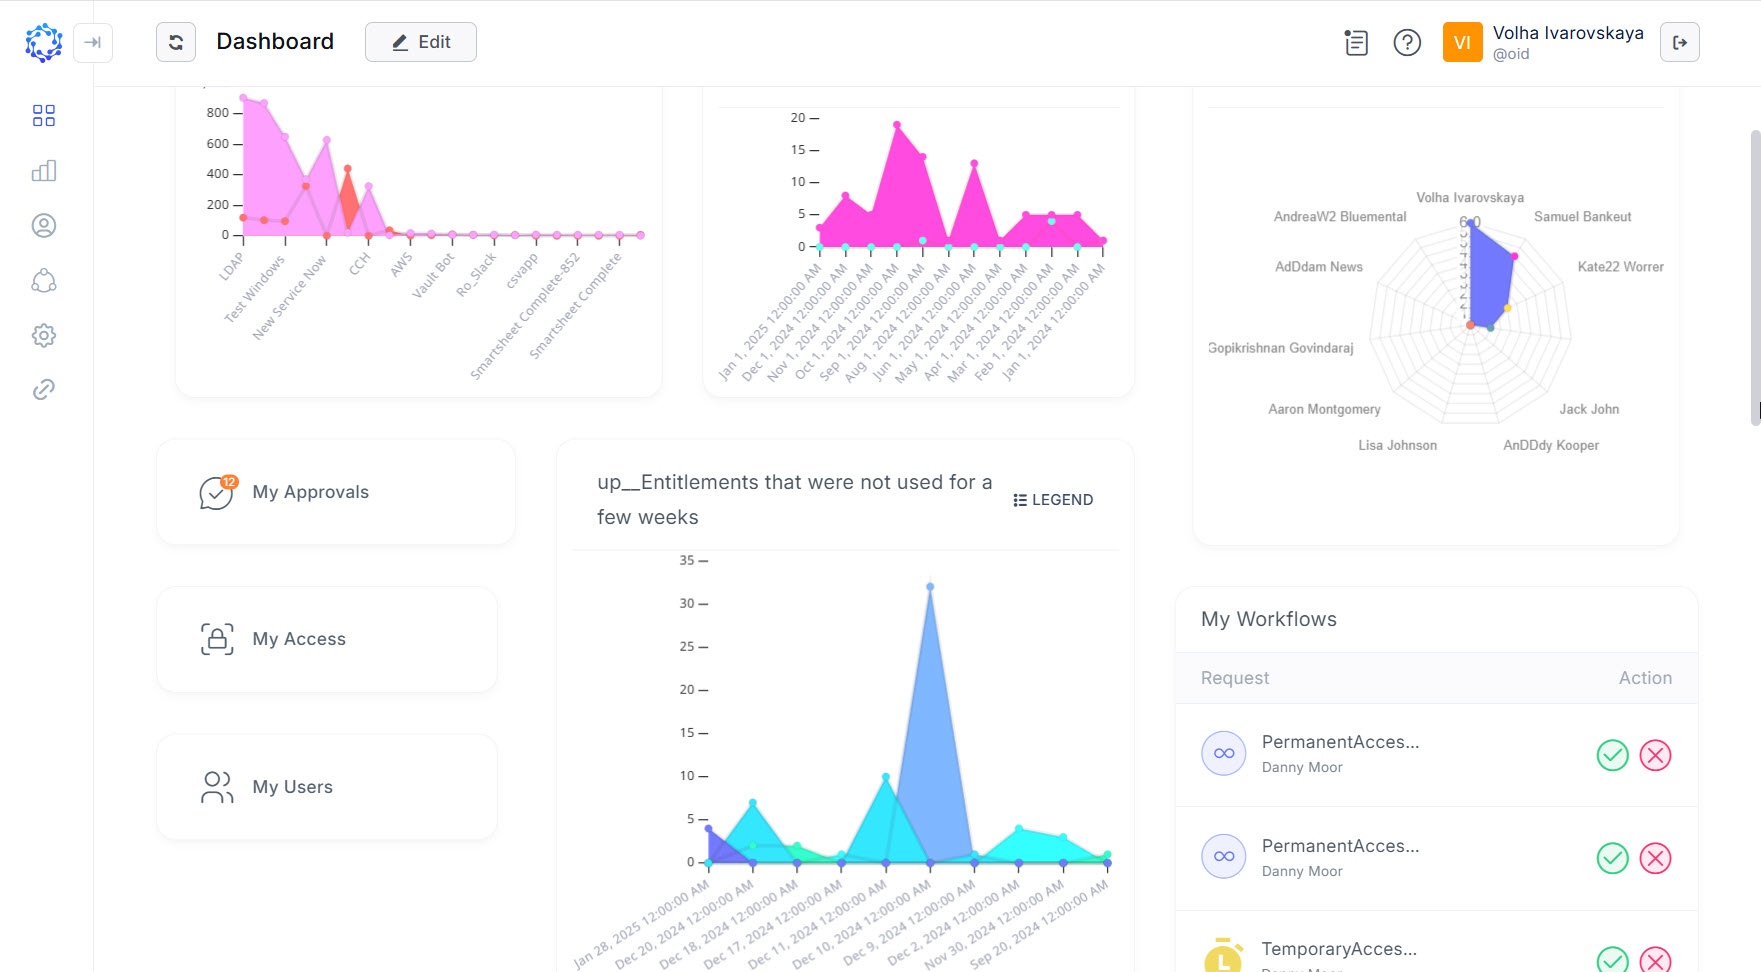
Task: Open the Dashboard grid icon in sidebar
Action: (43, 115)
